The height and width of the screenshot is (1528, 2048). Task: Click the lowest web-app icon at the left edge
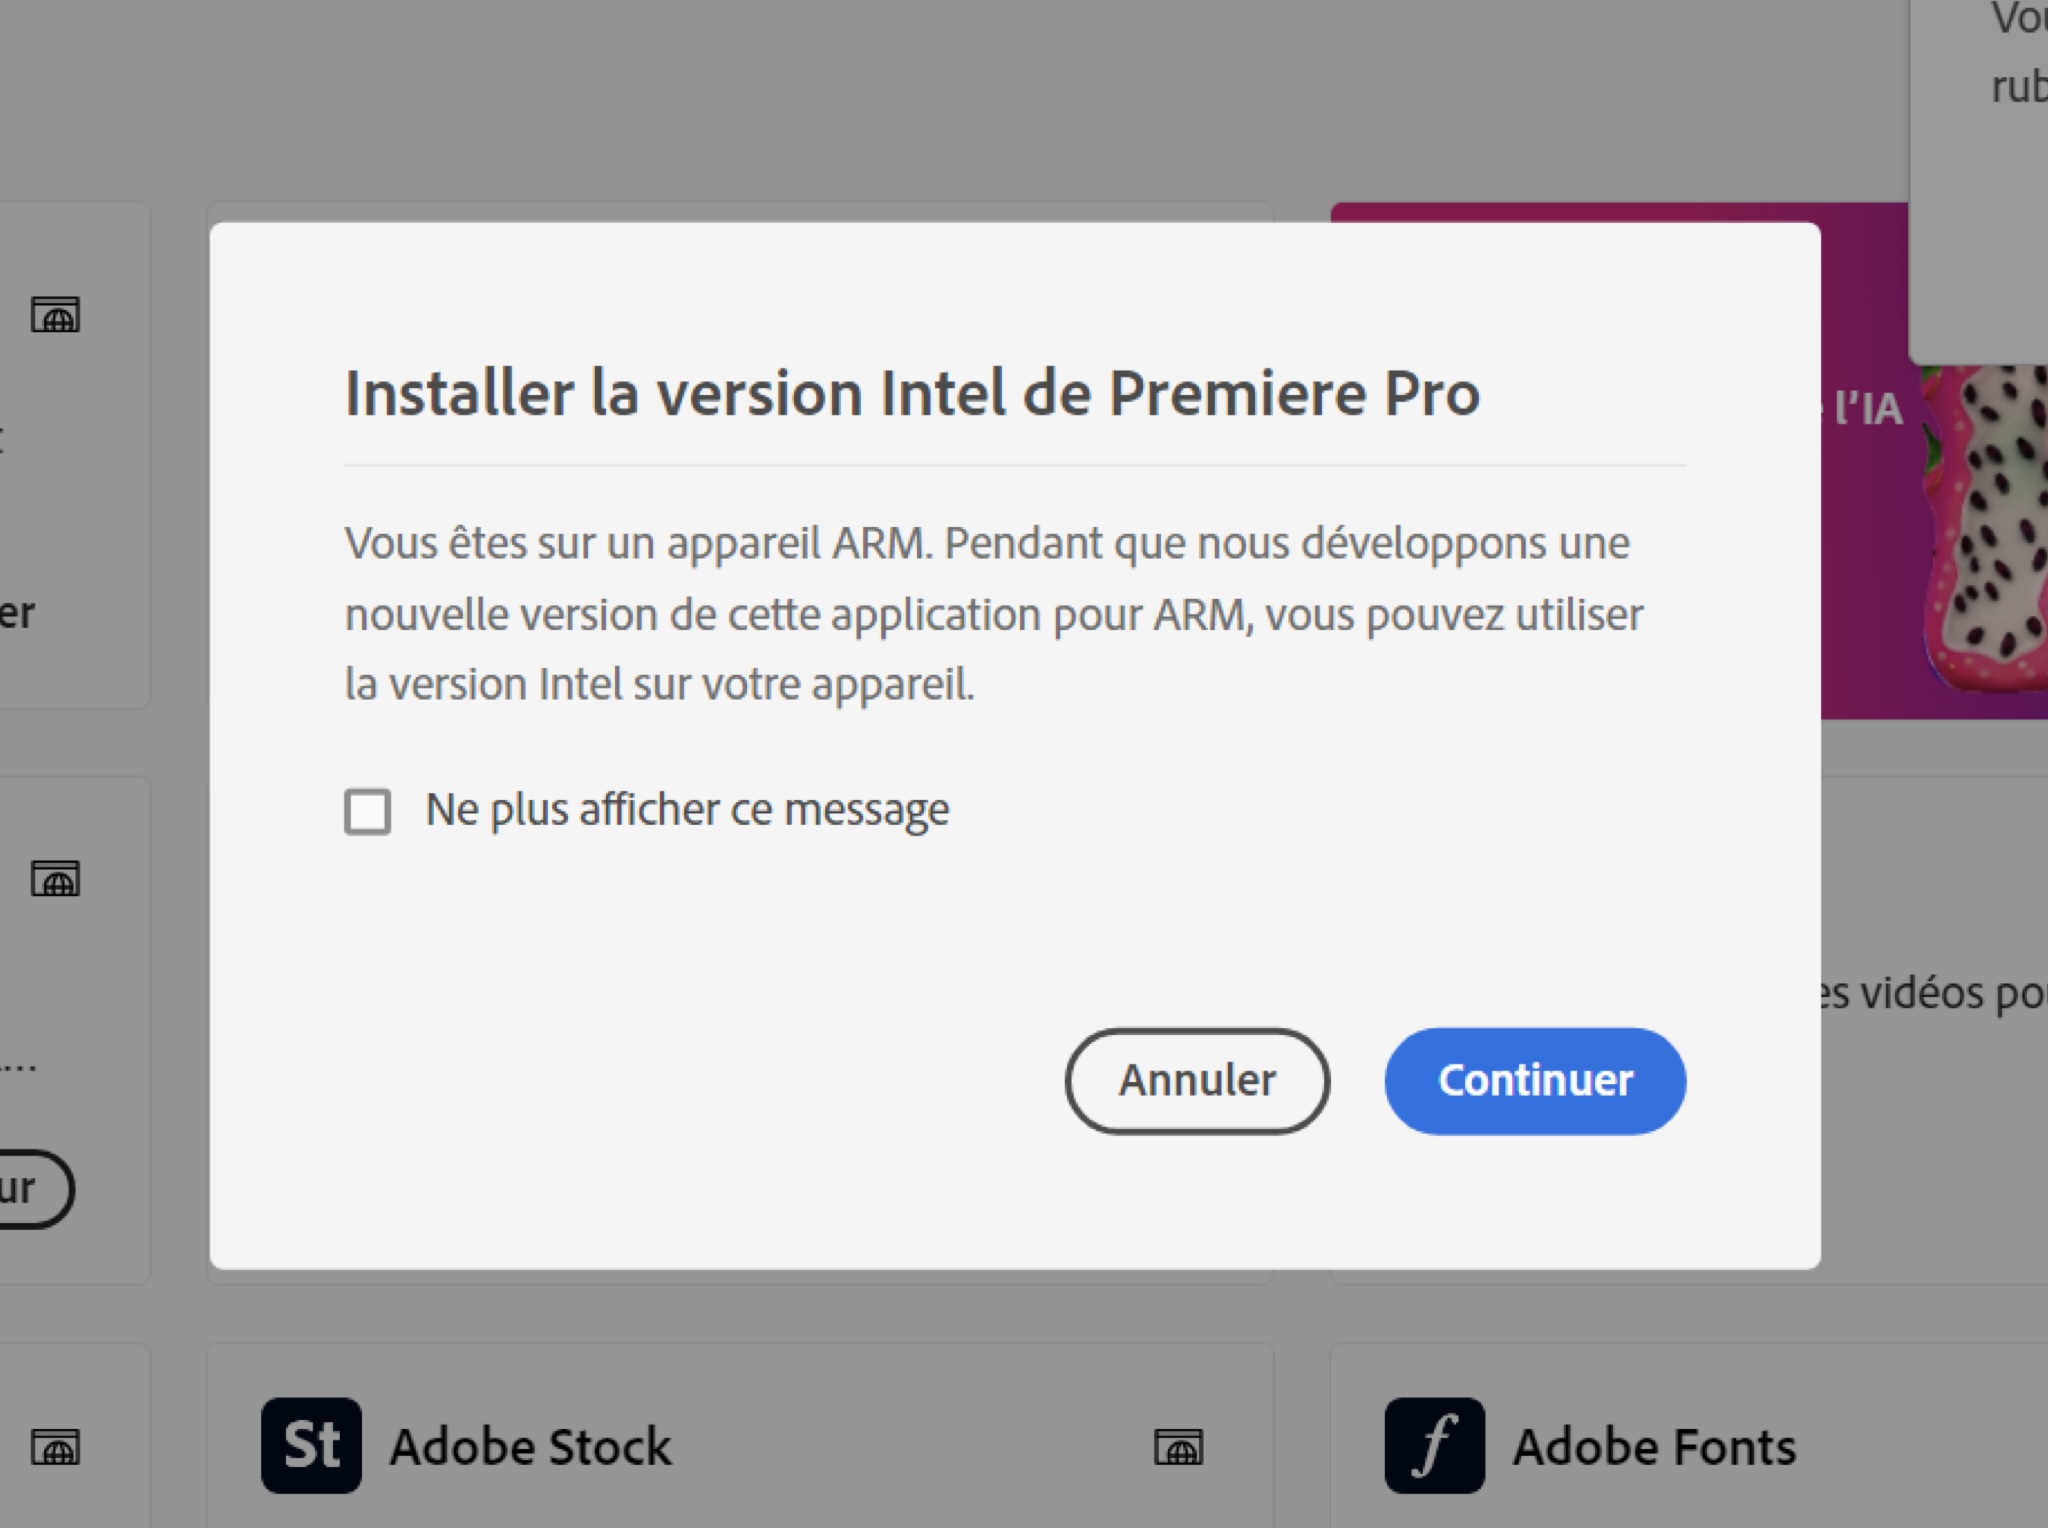55,1446
